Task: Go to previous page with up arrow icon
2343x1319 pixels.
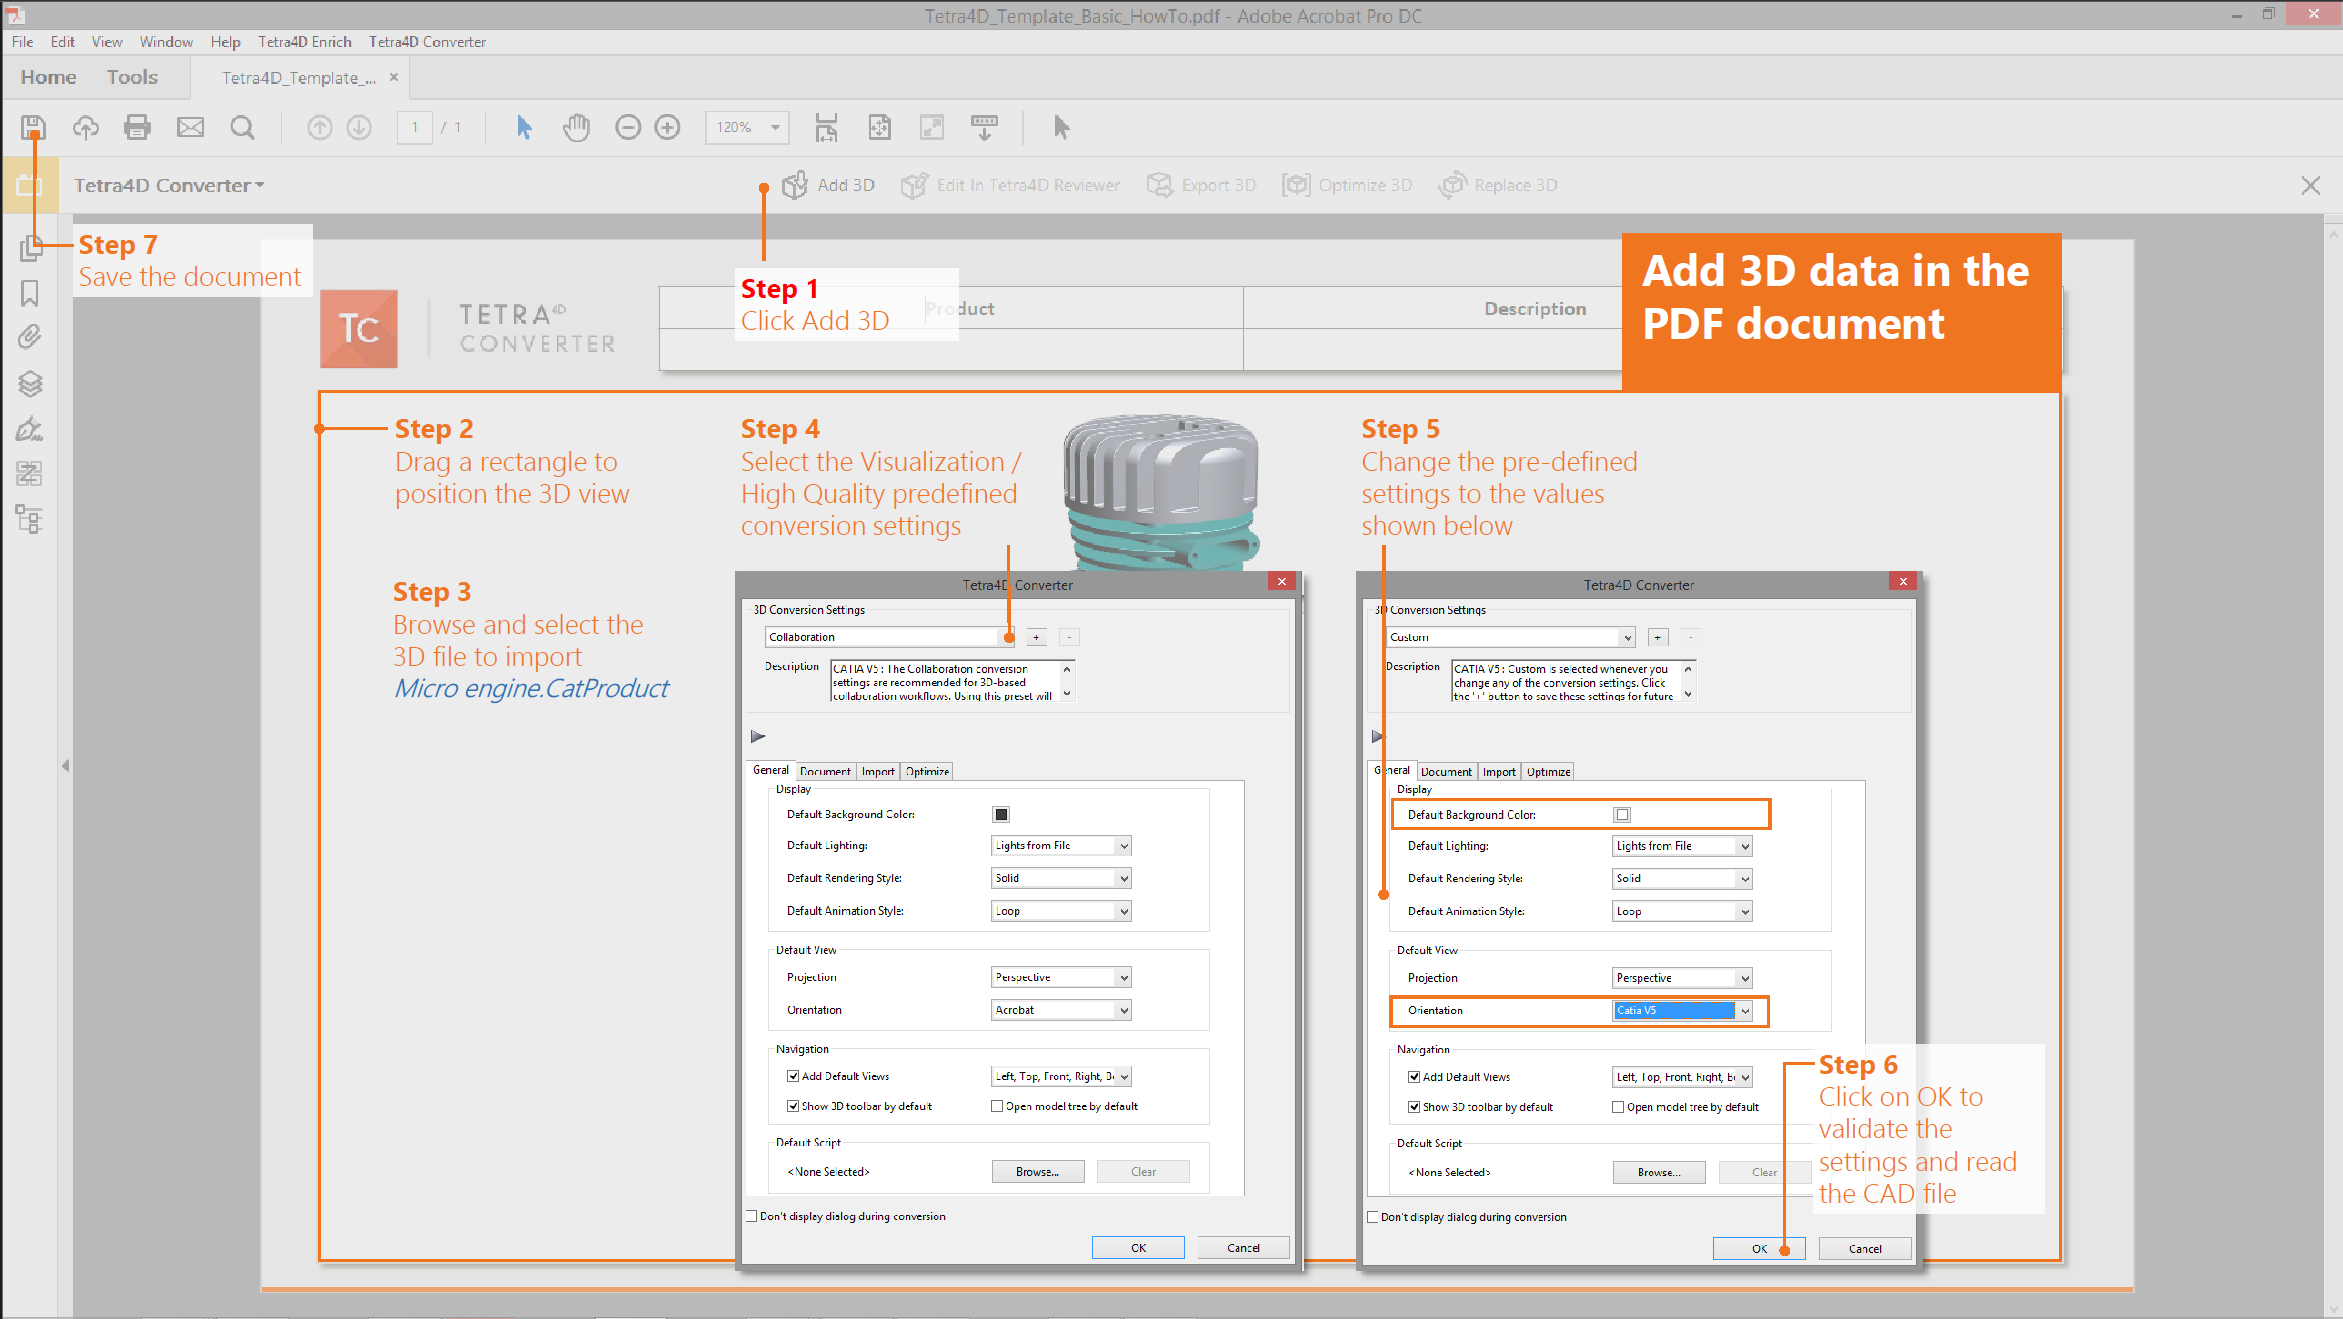Action: point(319,127)
